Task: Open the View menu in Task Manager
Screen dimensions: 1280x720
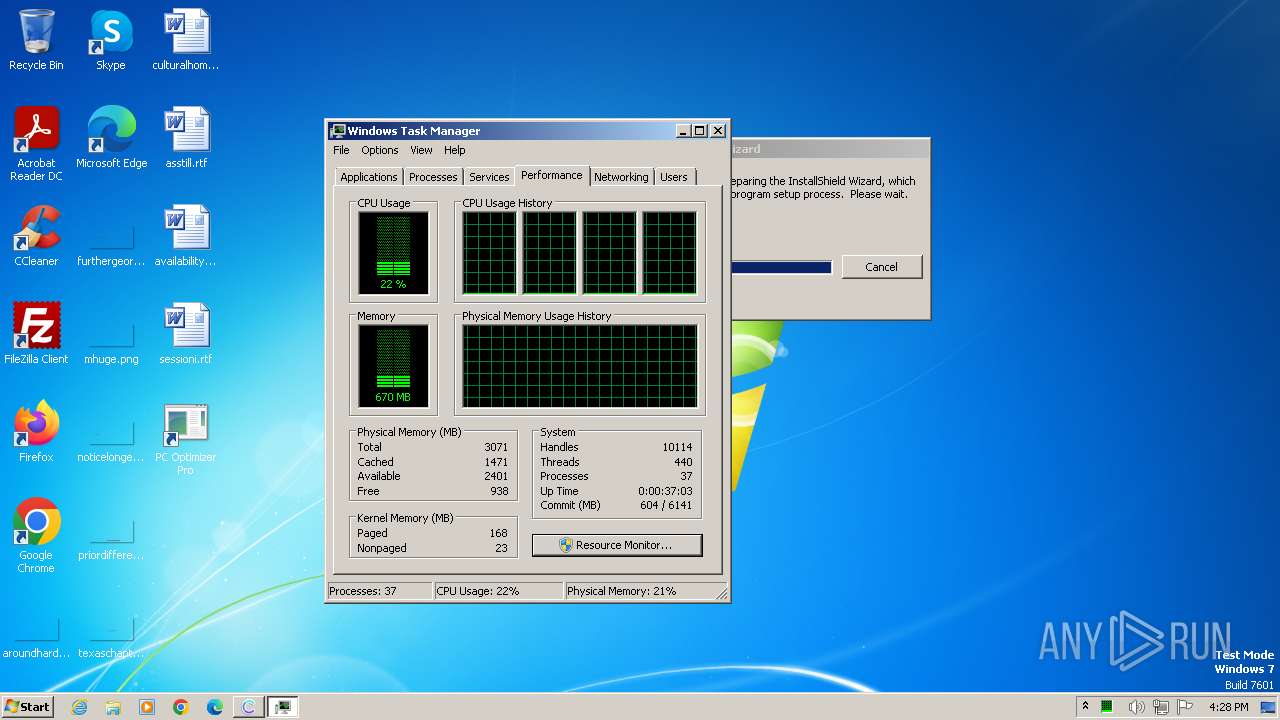Action: coord(421,150)
